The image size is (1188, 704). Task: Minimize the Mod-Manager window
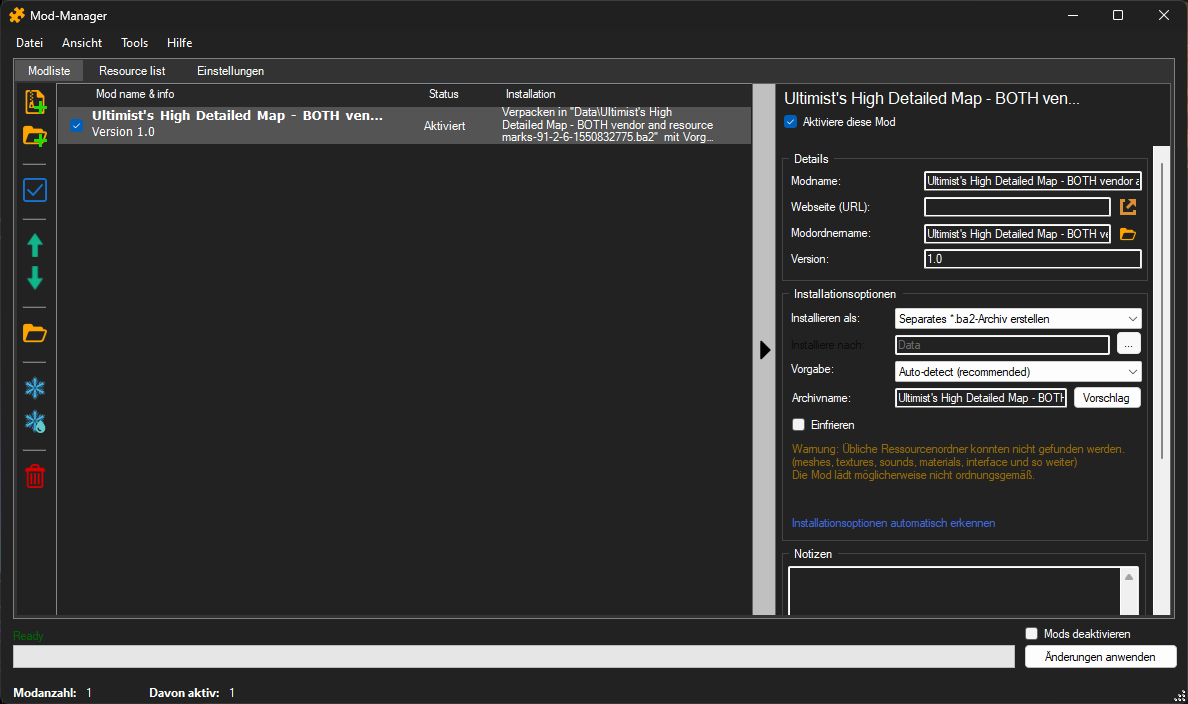1073,15
